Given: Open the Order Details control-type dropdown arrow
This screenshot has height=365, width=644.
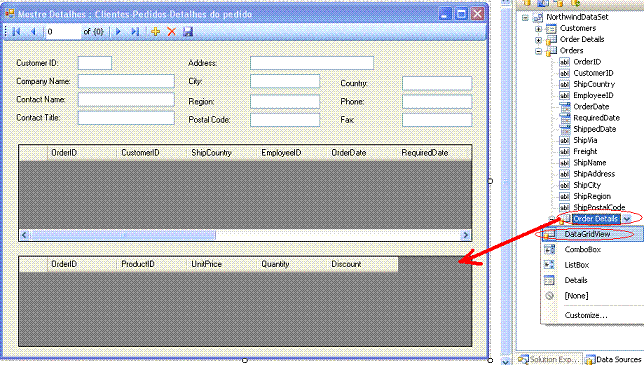Looking at the screenshot, I should click(627, 219).
